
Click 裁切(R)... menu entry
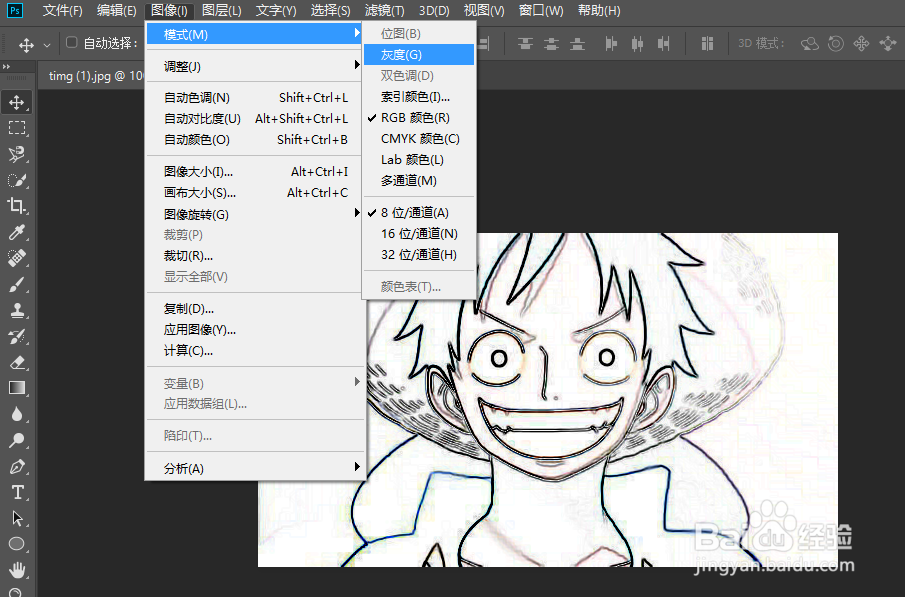pyautogui.click(x=255, y=256)
